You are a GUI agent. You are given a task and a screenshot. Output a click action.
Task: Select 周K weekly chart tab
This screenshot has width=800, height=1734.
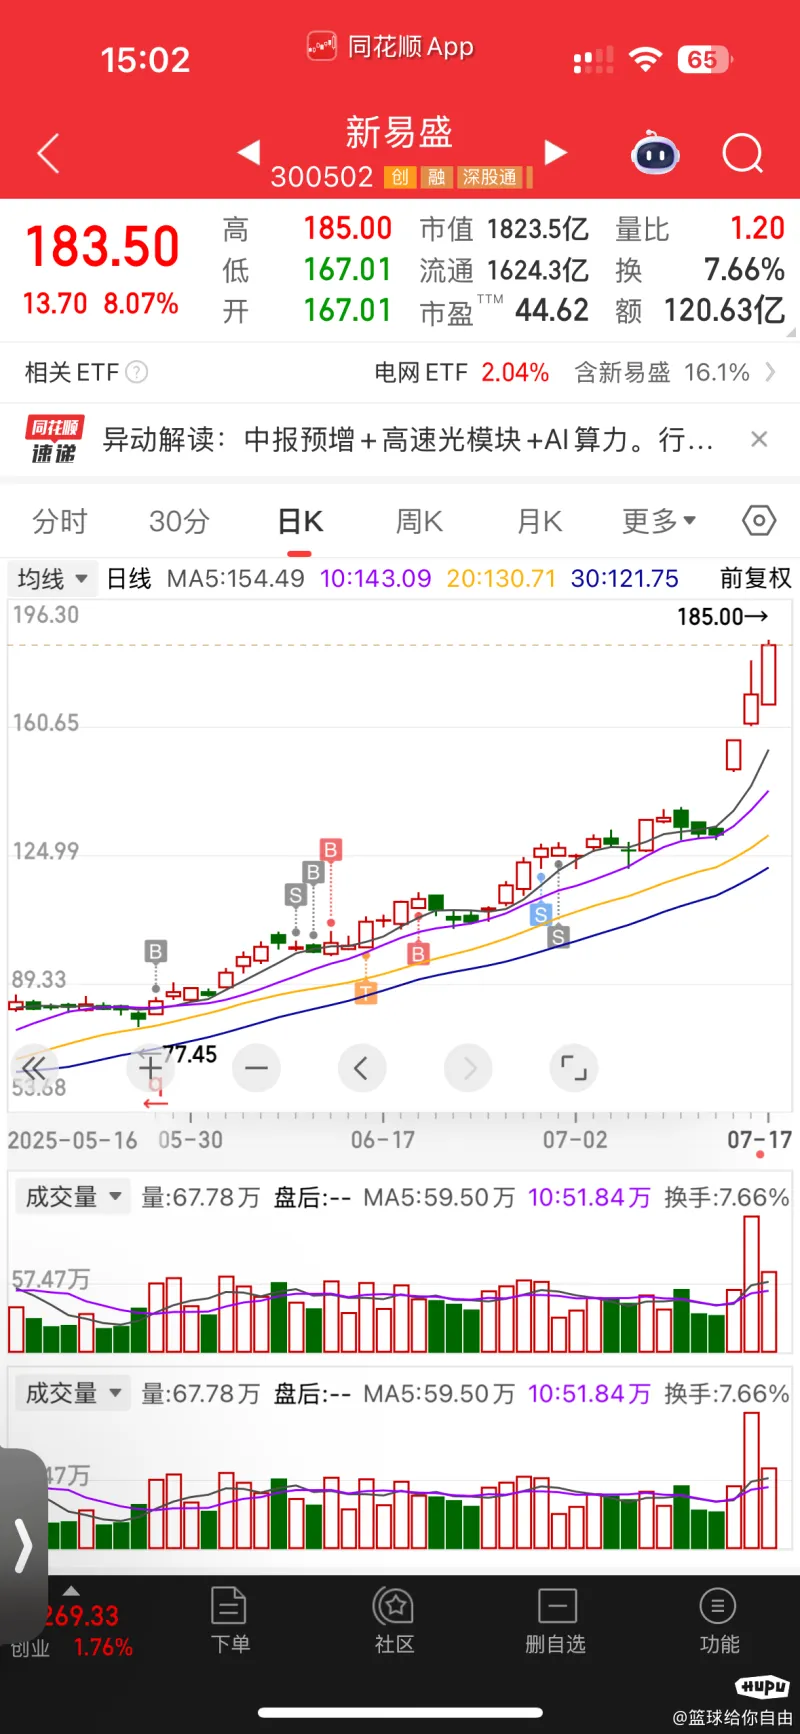[420, 521]
